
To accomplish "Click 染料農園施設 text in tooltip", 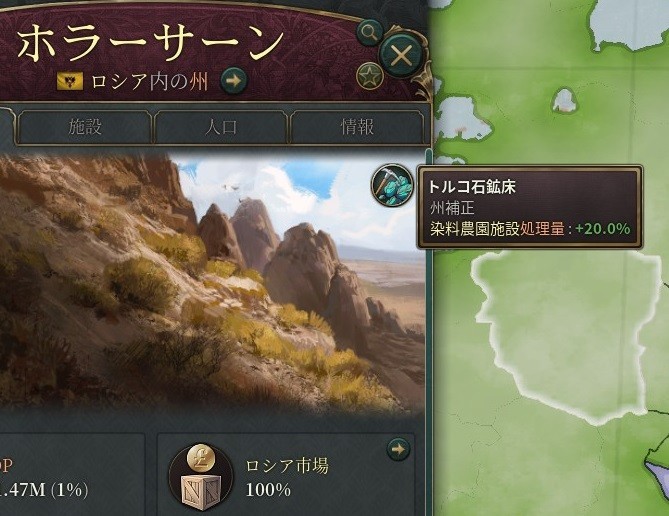I will click(475, 229).
